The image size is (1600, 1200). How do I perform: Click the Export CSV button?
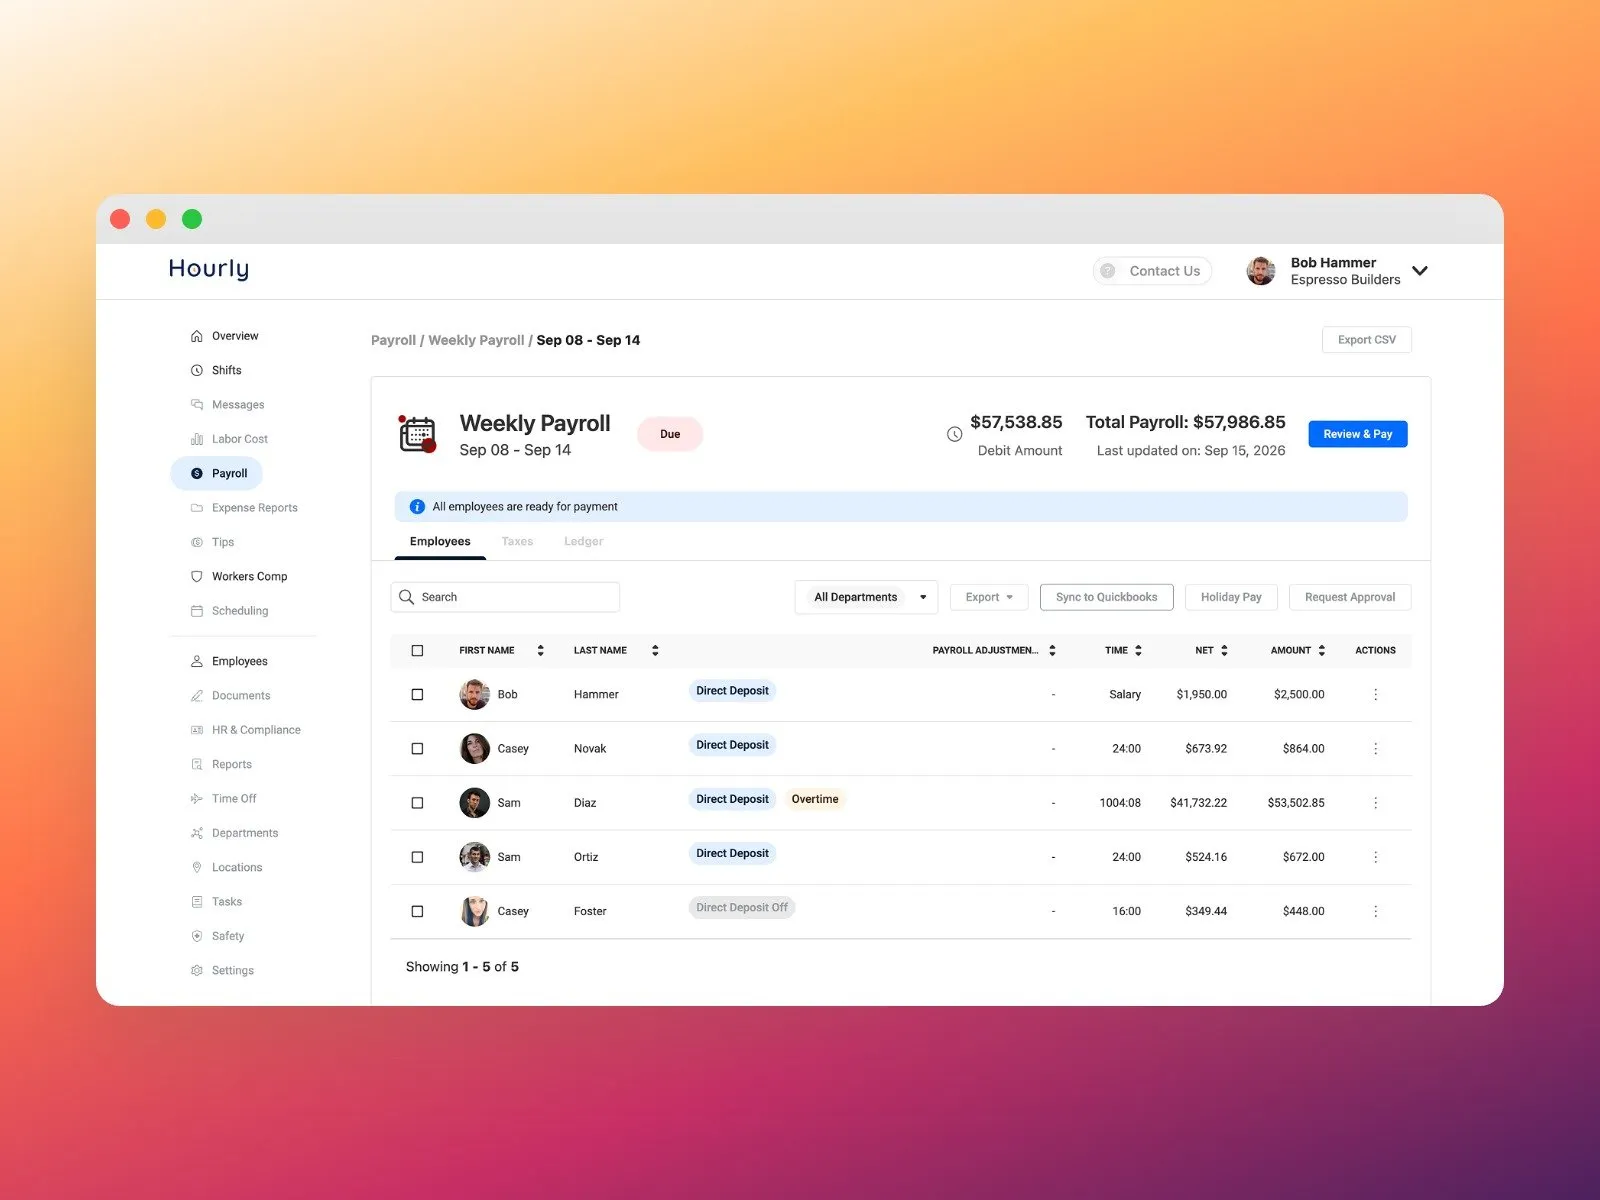[1367, 340]
